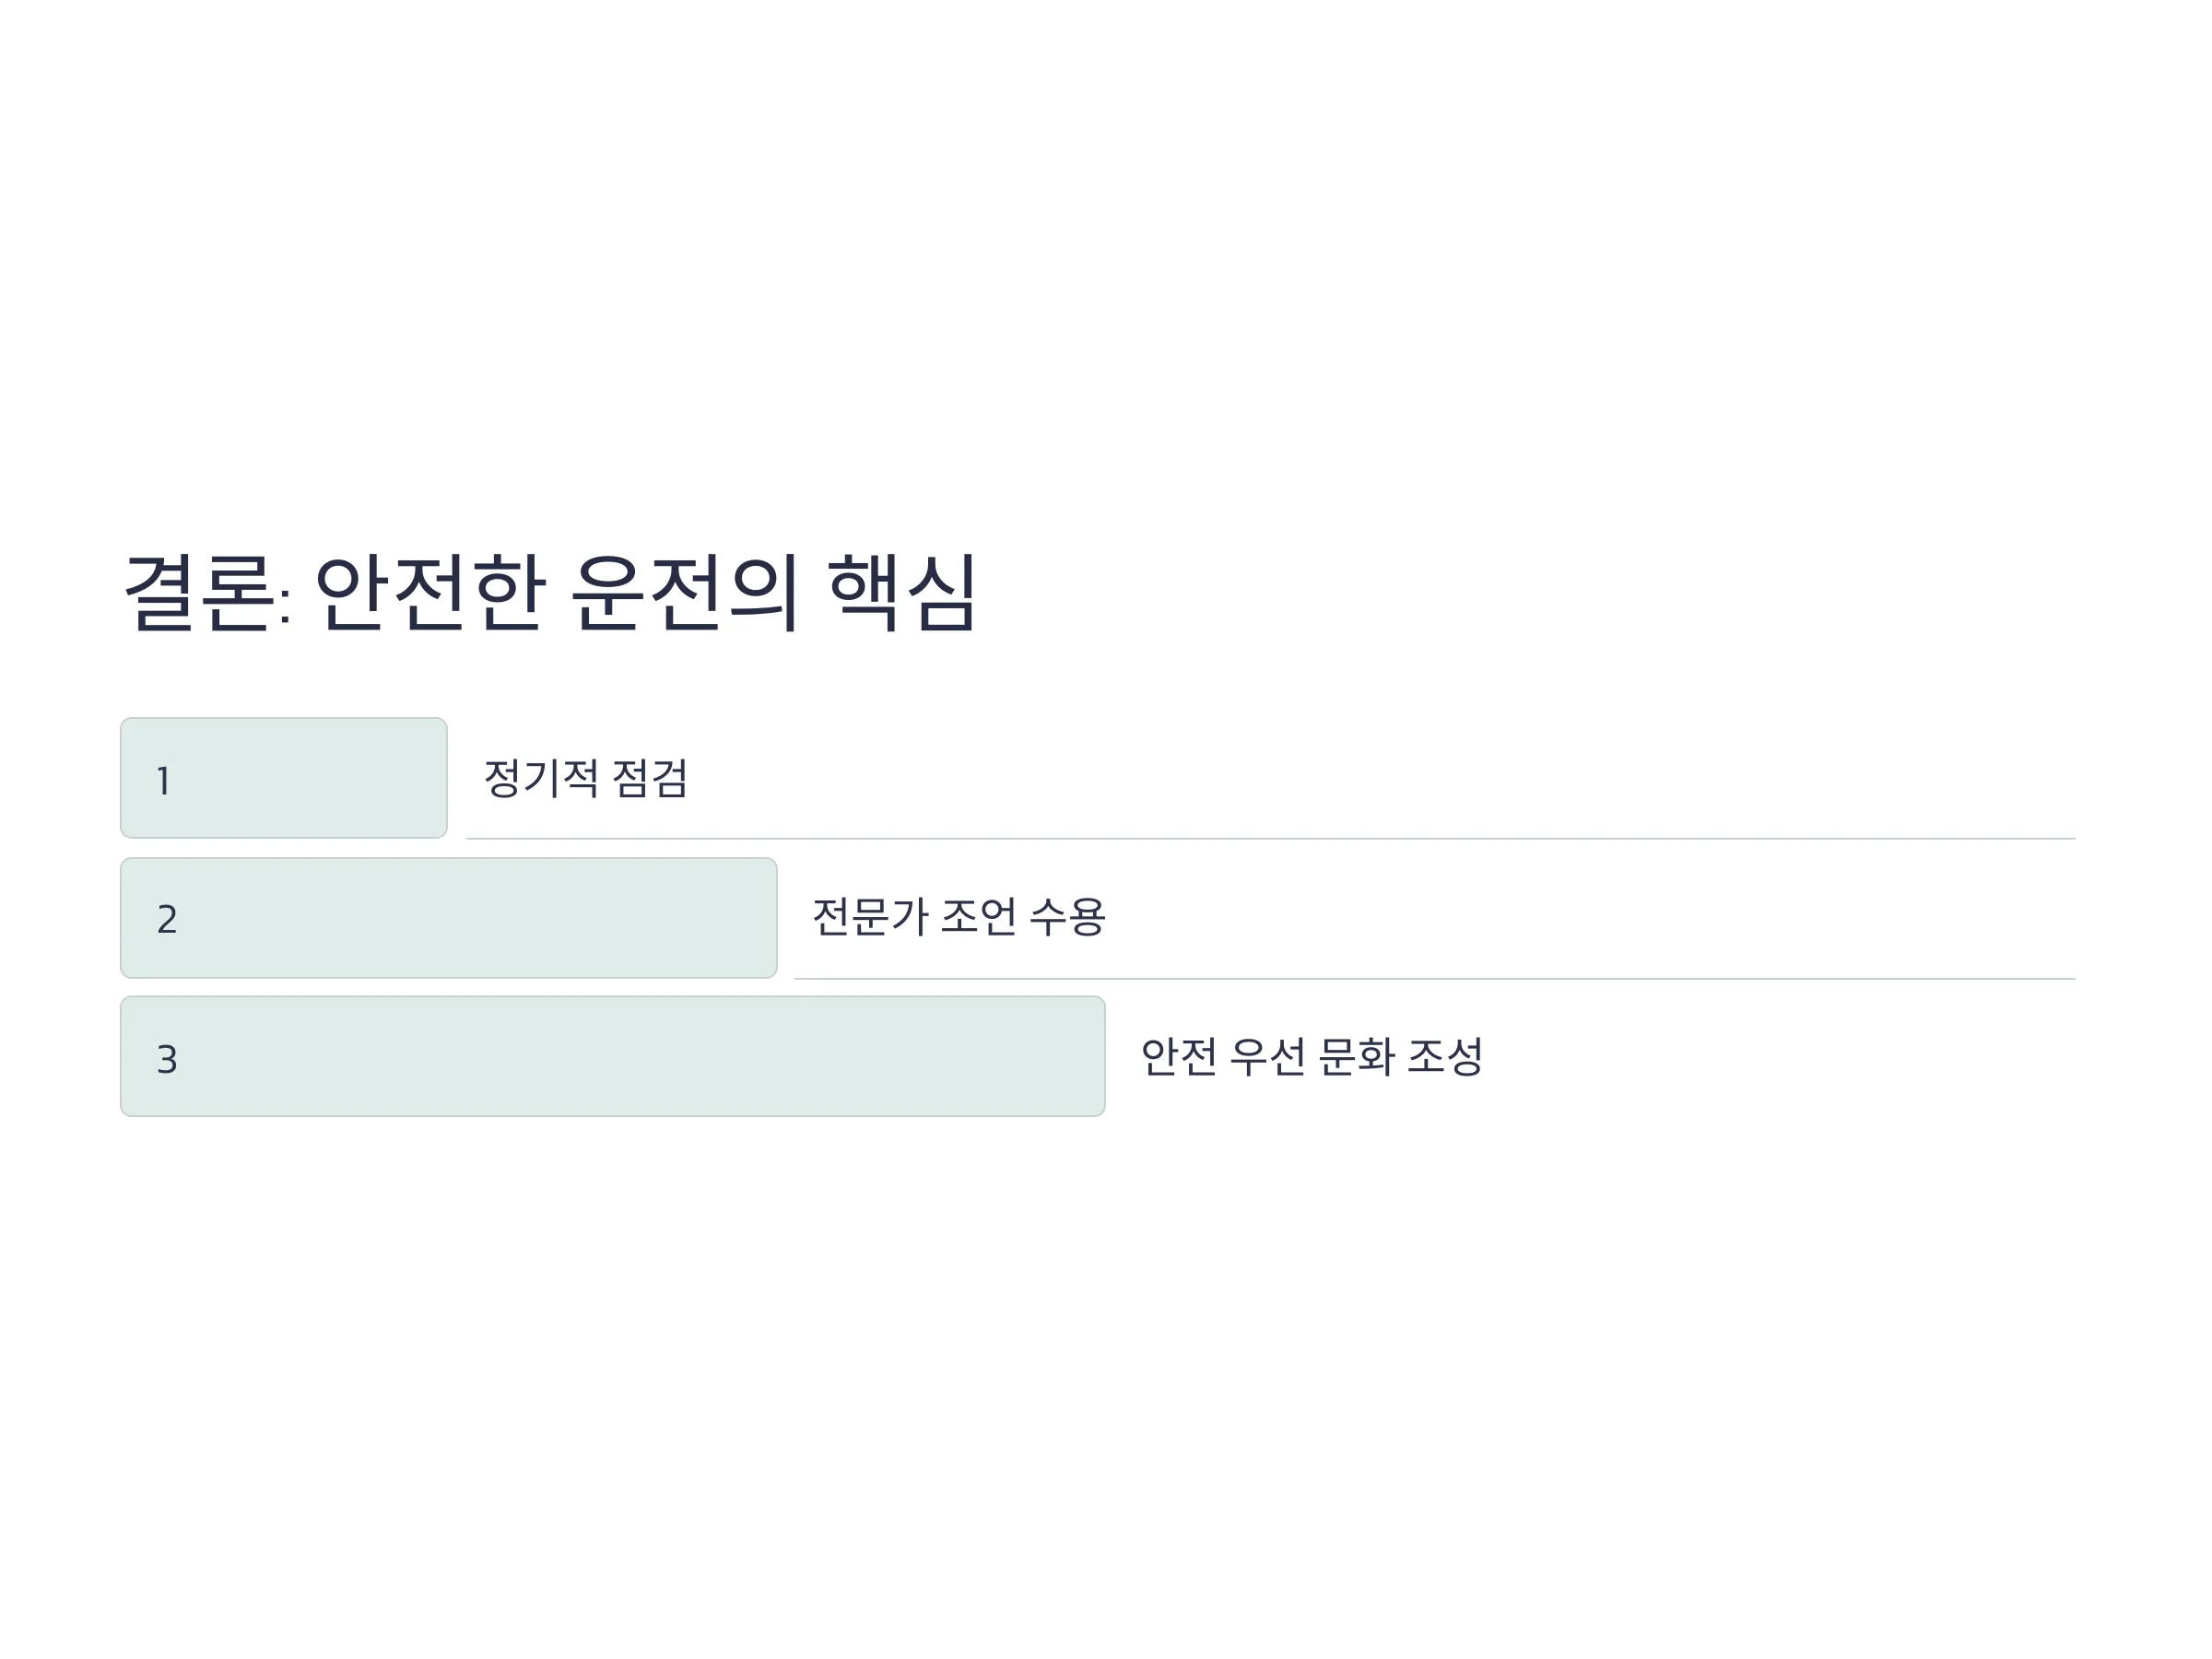Select the word '결론' in the title
2212x1659 pixels.
point(197,592)
